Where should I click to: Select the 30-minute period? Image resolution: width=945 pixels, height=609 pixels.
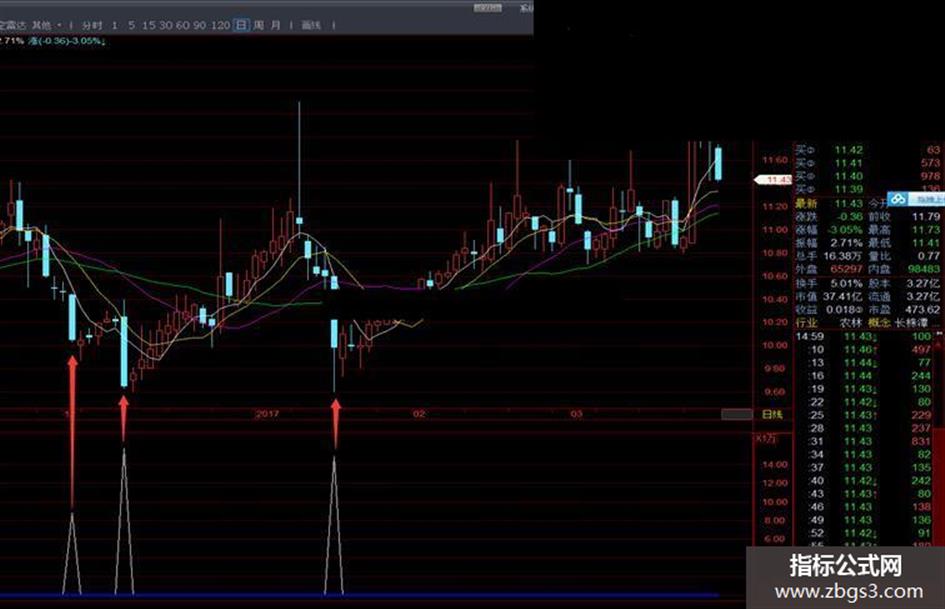pyautogui.click(x=166, y=25)
